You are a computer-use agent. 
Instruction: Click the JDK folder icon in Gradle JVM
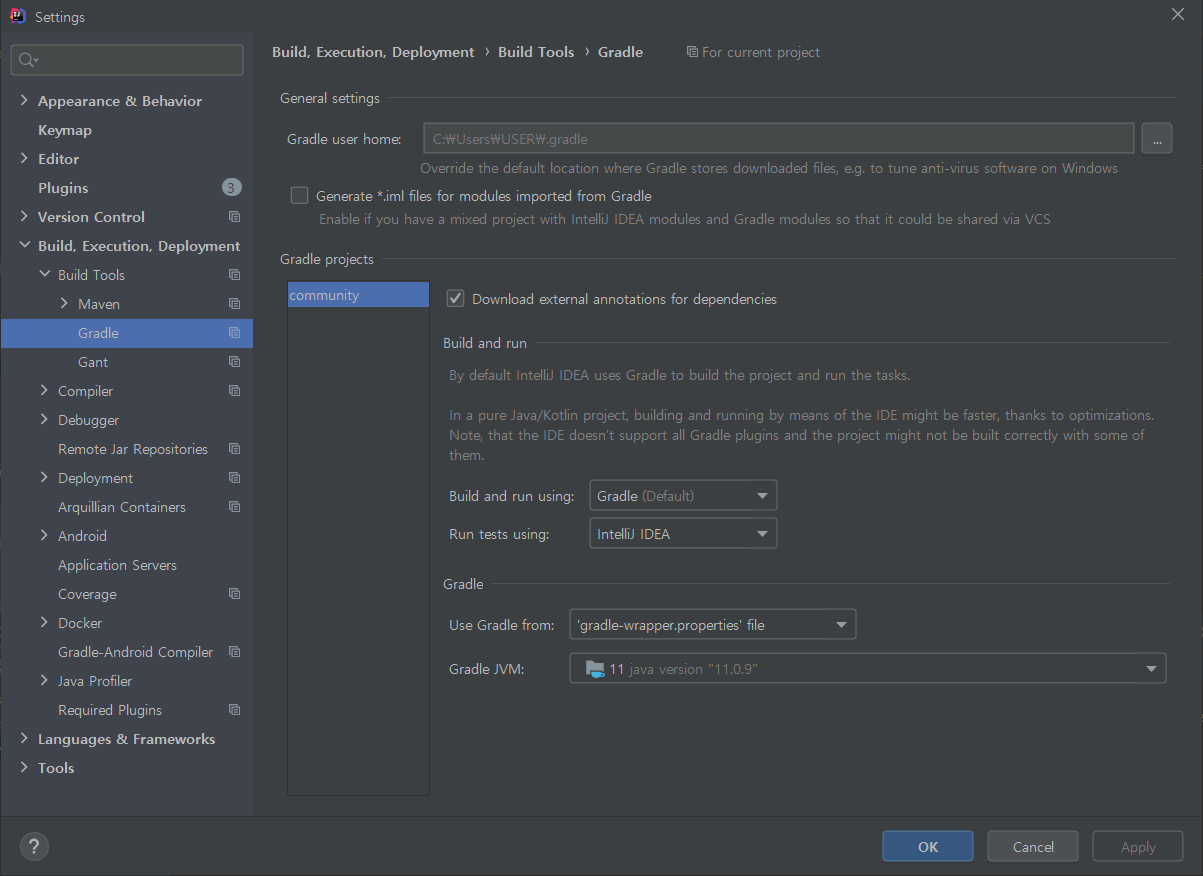[594, 669]
